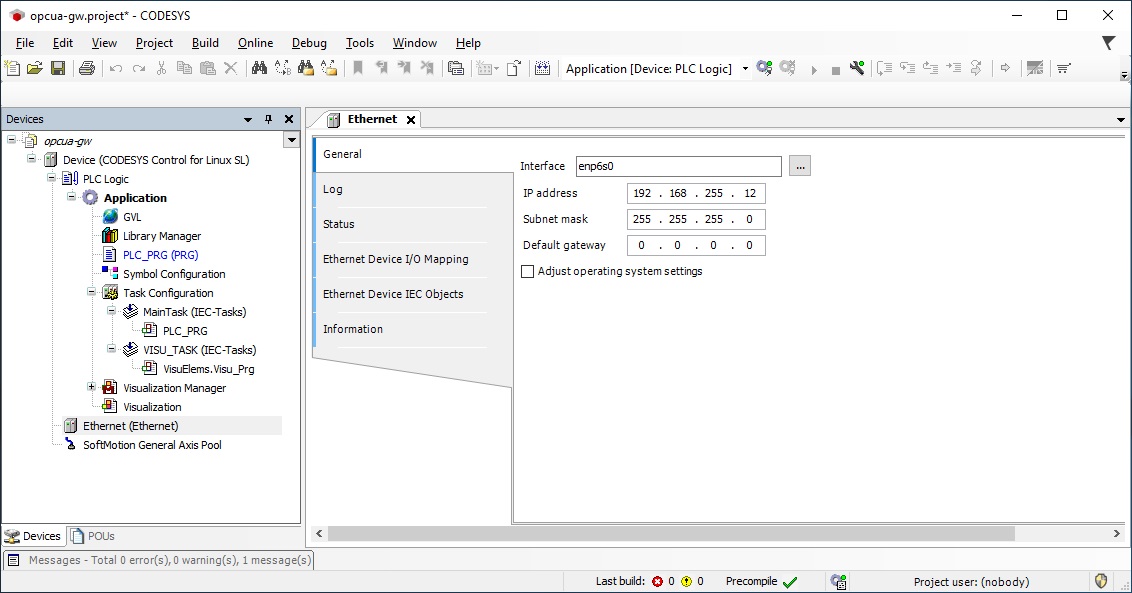
Task: Collapse the PLC Logic node
Action: pos(51,177)
